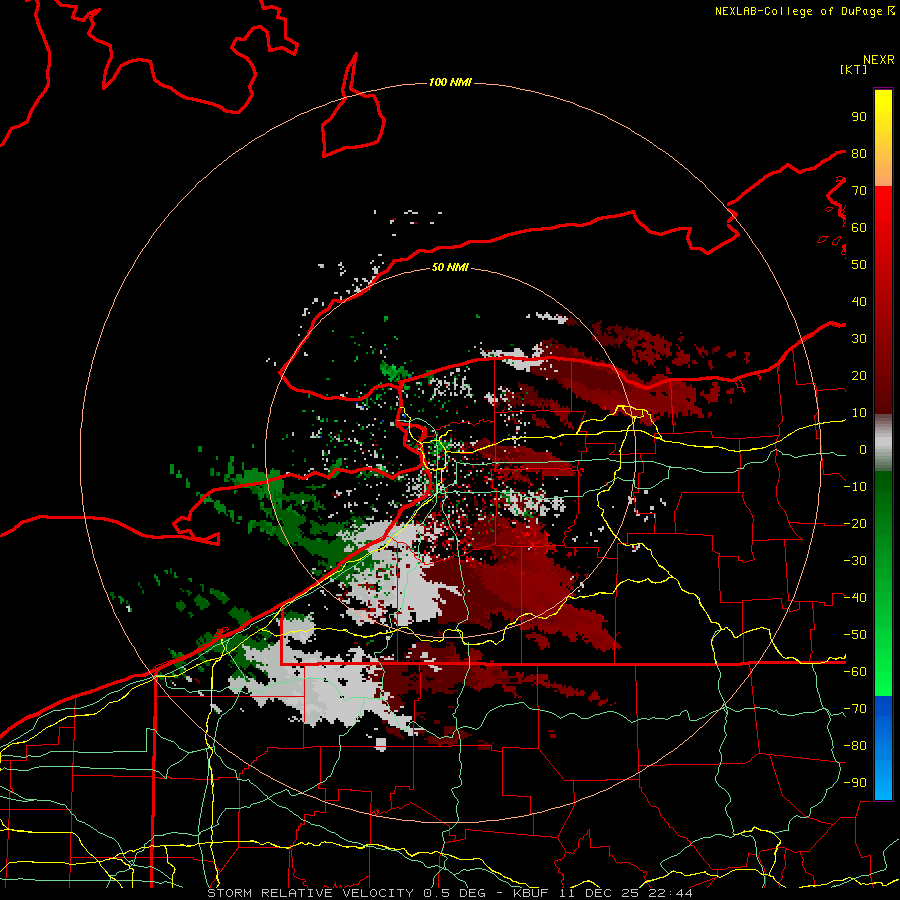Click the 20 value on velocity scale
The width and height of the screenshot is (900, 900).
(859, 376)
